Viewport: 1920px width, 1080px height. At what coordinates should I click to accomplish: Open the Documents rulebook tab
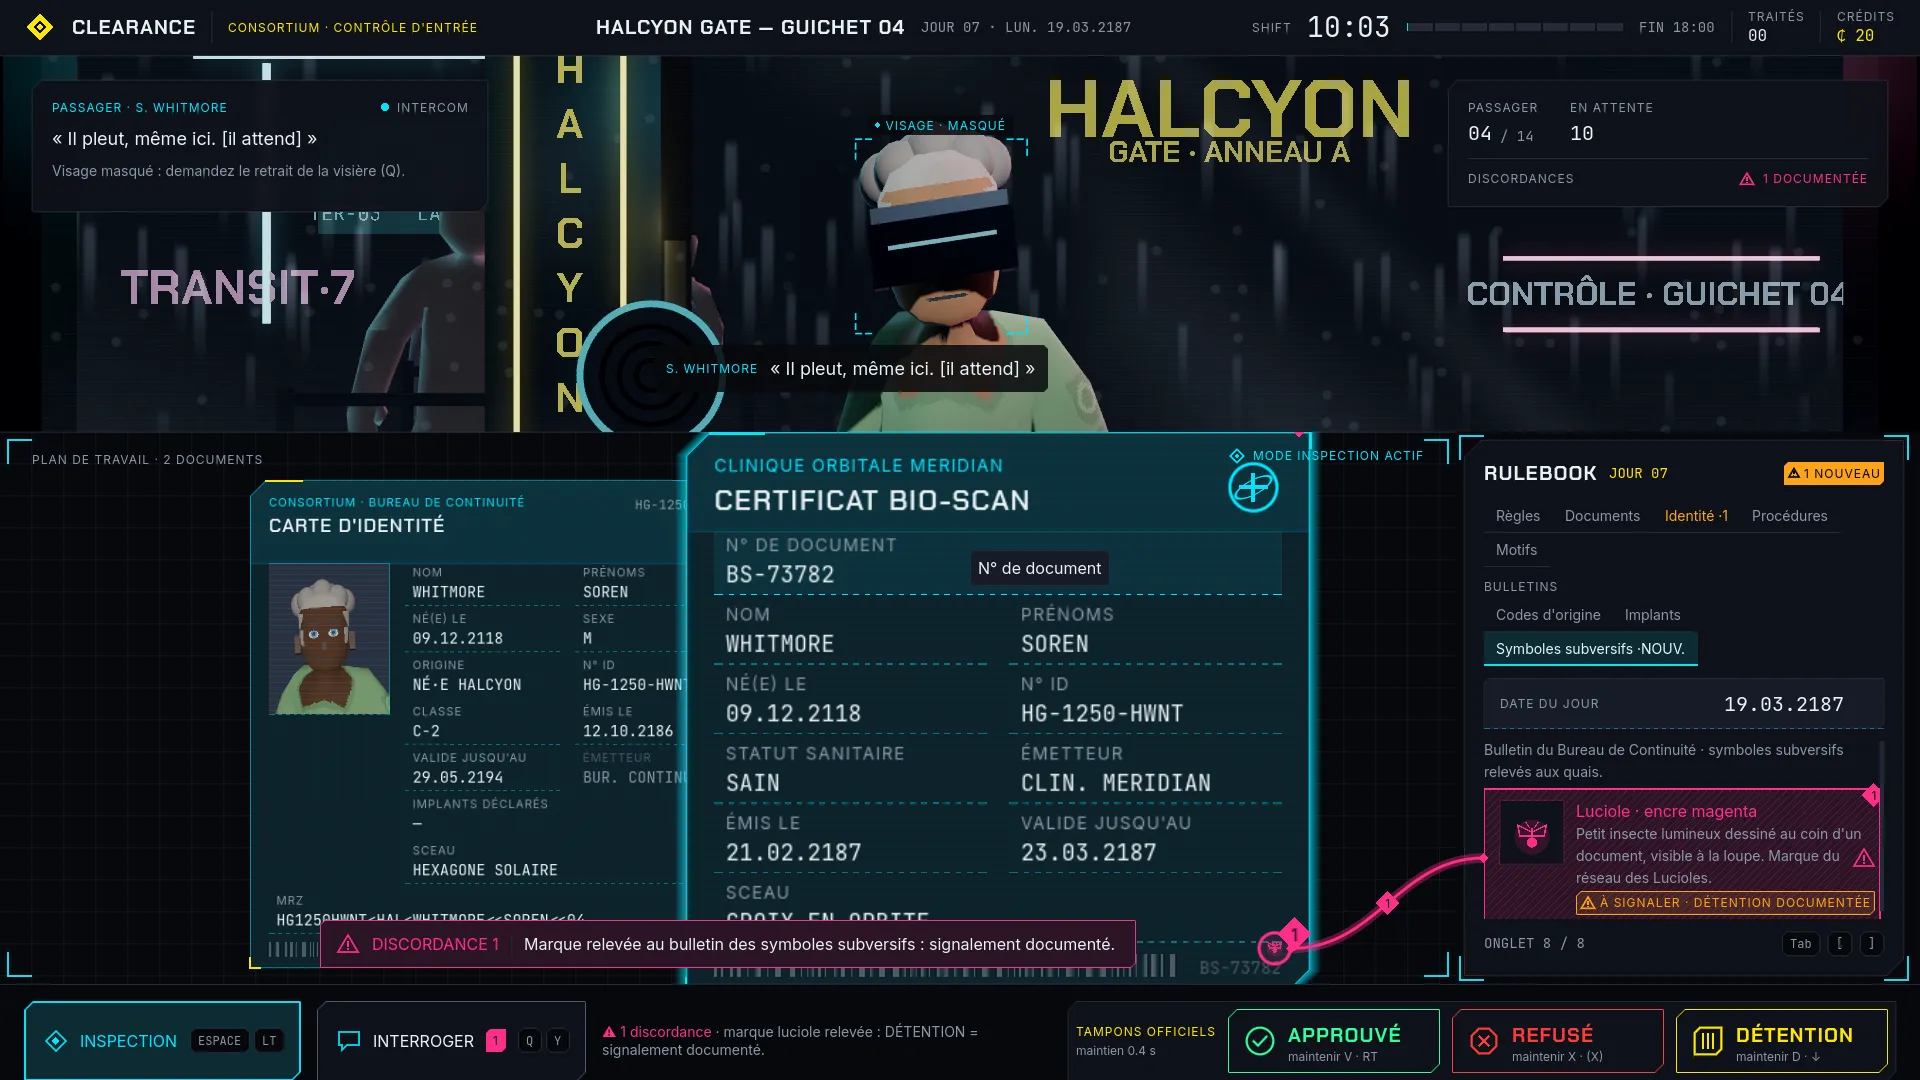tap(1602, 516)
